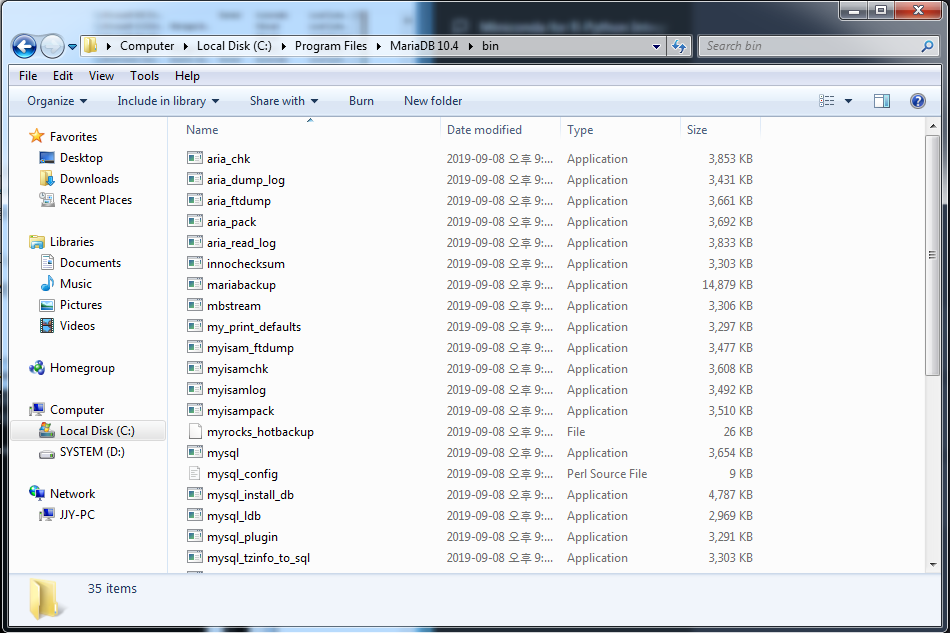950x633 pixels.
Task: Open recent pages dropdown beside Forward
Action: (72, 47)
